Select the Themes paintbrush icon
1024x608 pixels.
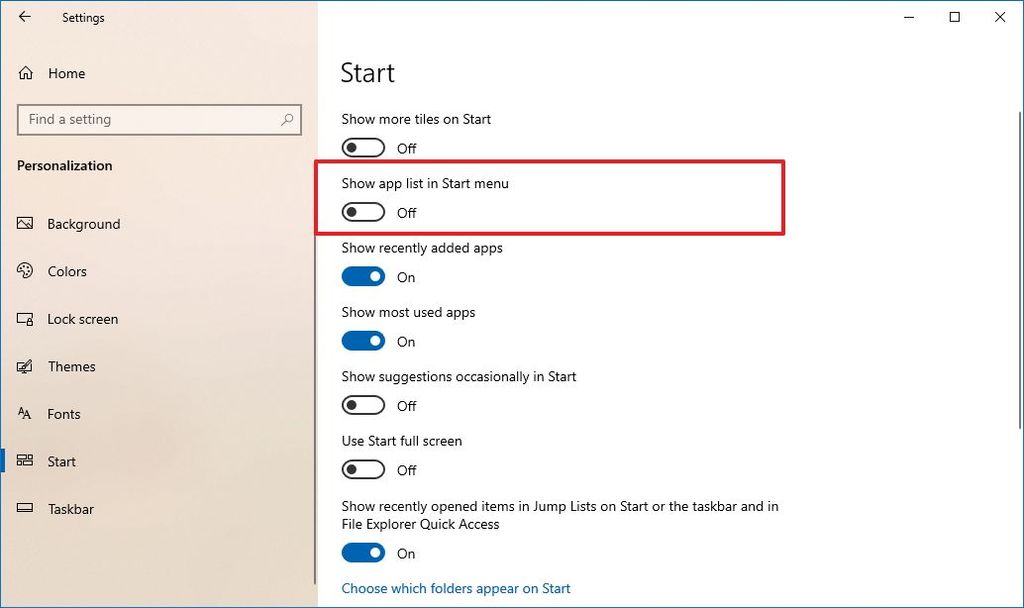(x=24, y=366)
